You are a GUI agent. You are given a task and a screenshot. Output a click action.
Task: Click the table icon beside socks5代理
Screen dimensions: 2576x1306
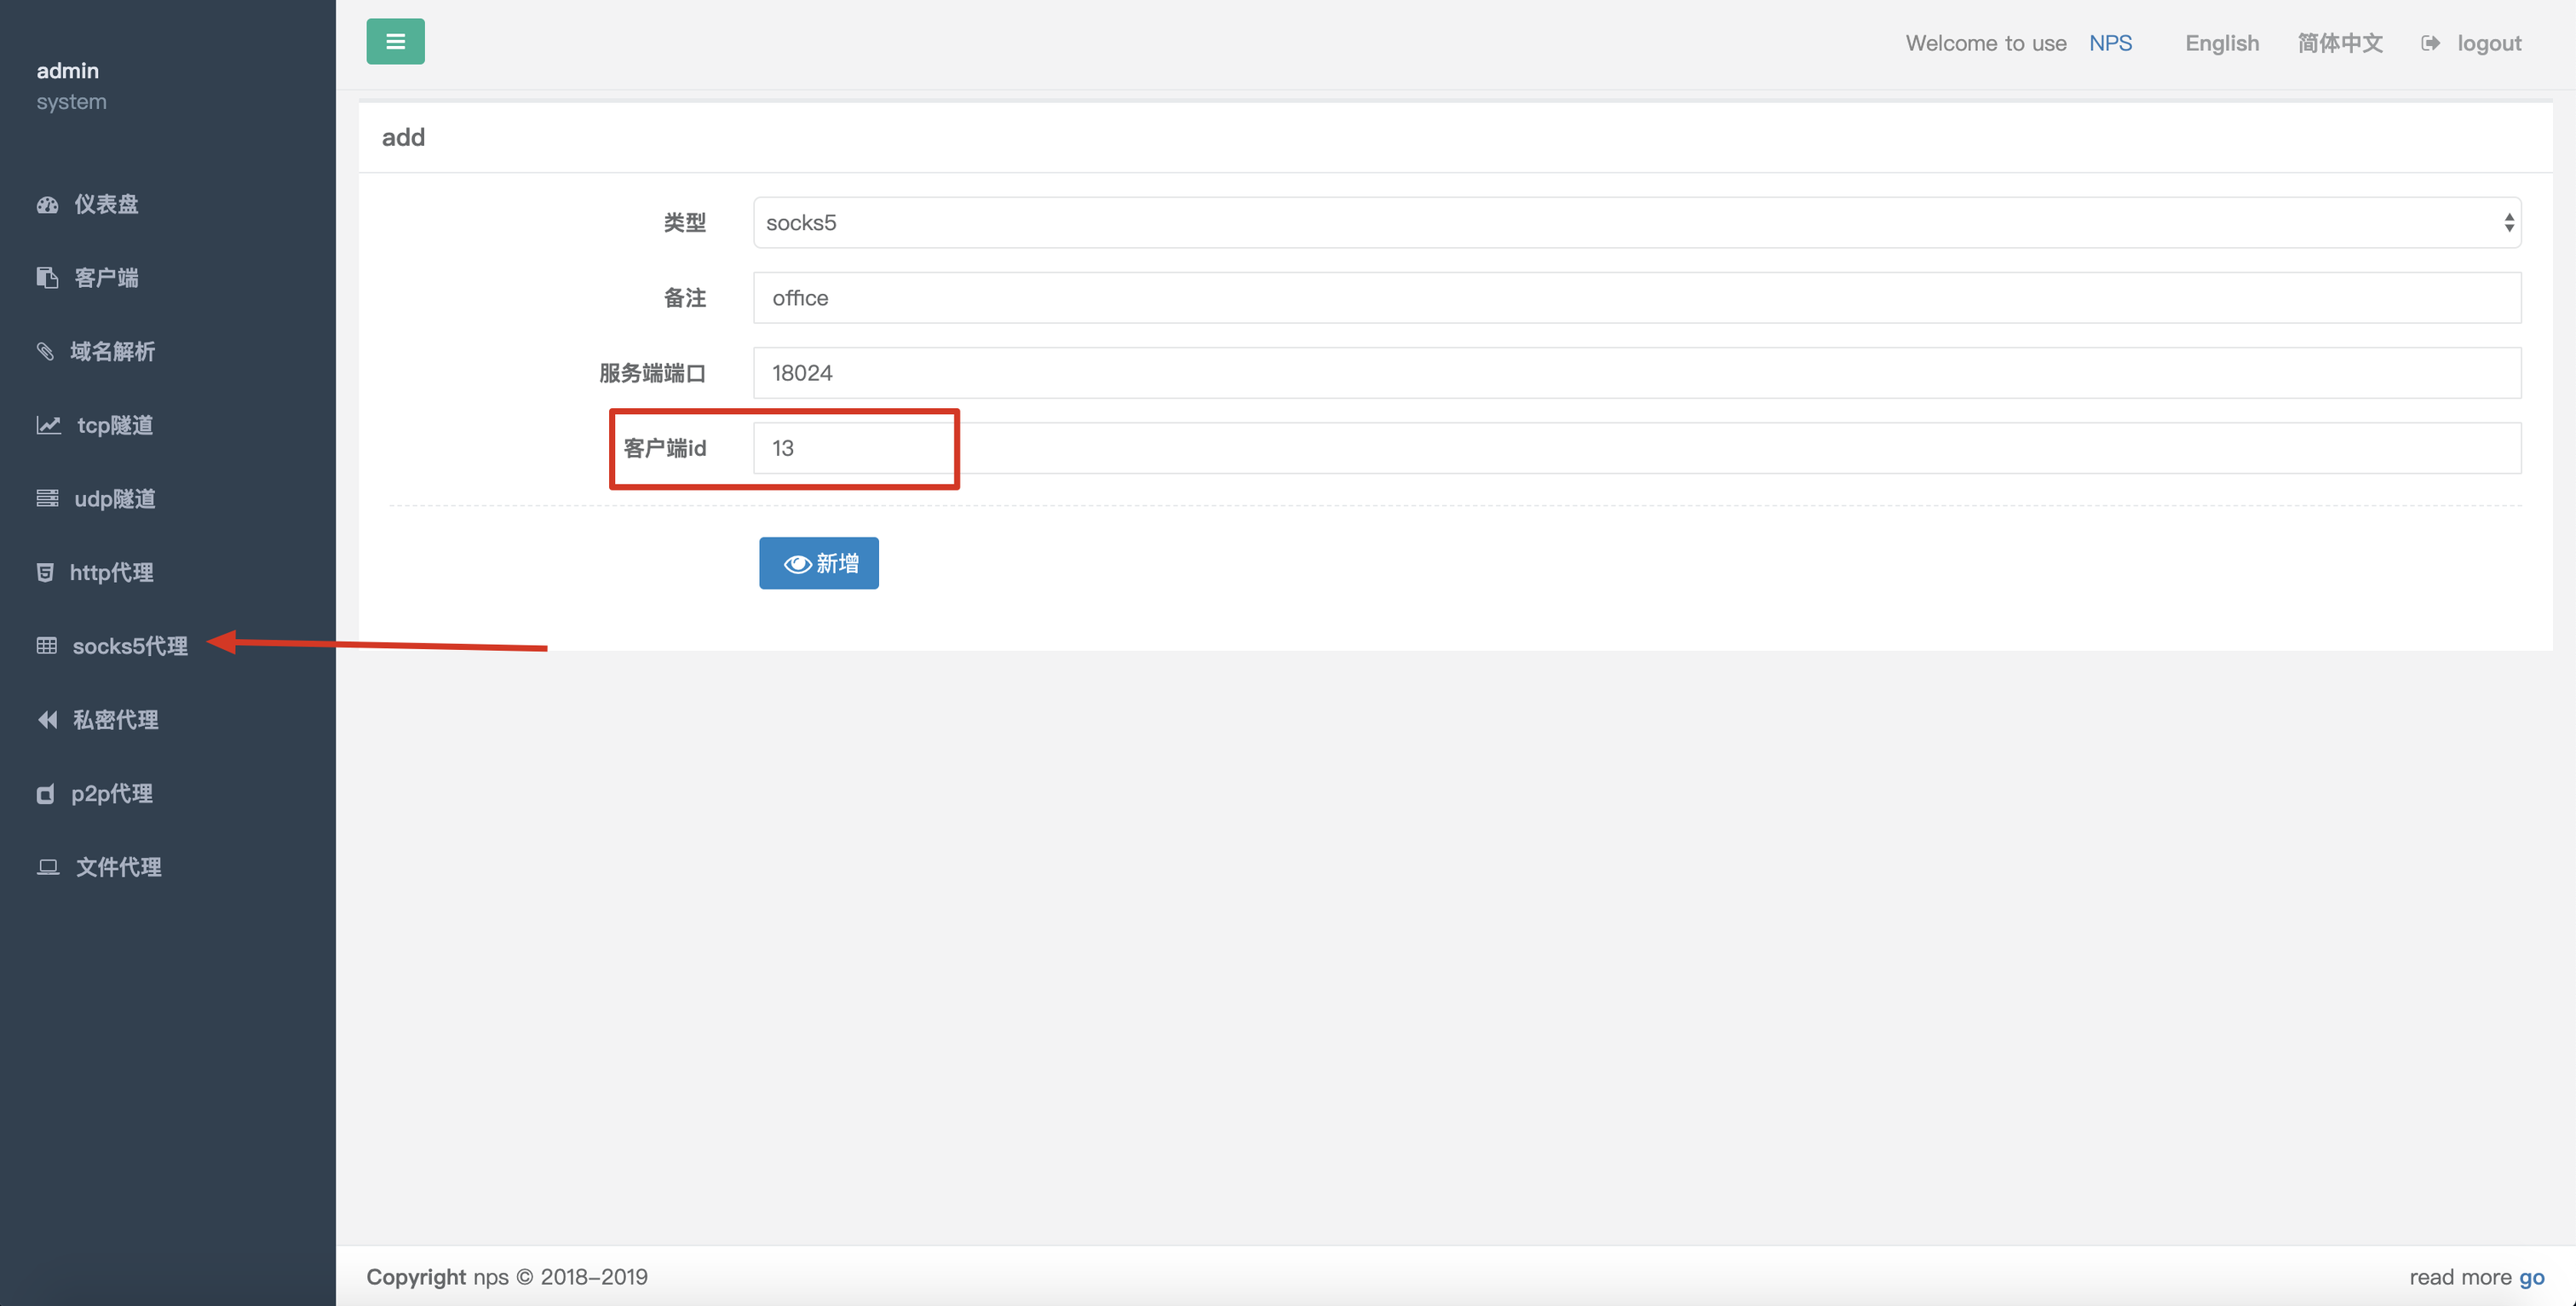(46, 646)
